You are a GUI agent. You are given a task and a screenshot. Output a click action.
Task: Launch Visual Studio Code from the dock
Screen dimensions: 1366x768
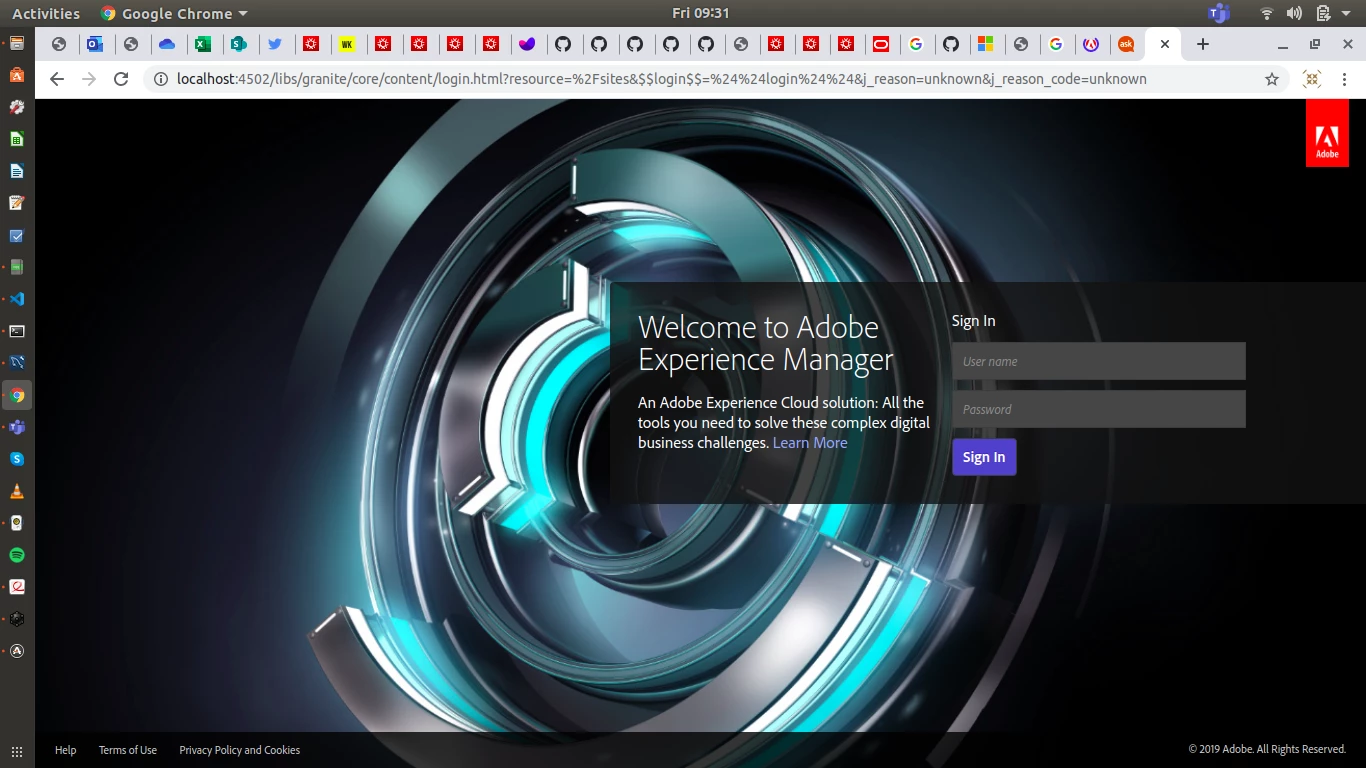17,299
